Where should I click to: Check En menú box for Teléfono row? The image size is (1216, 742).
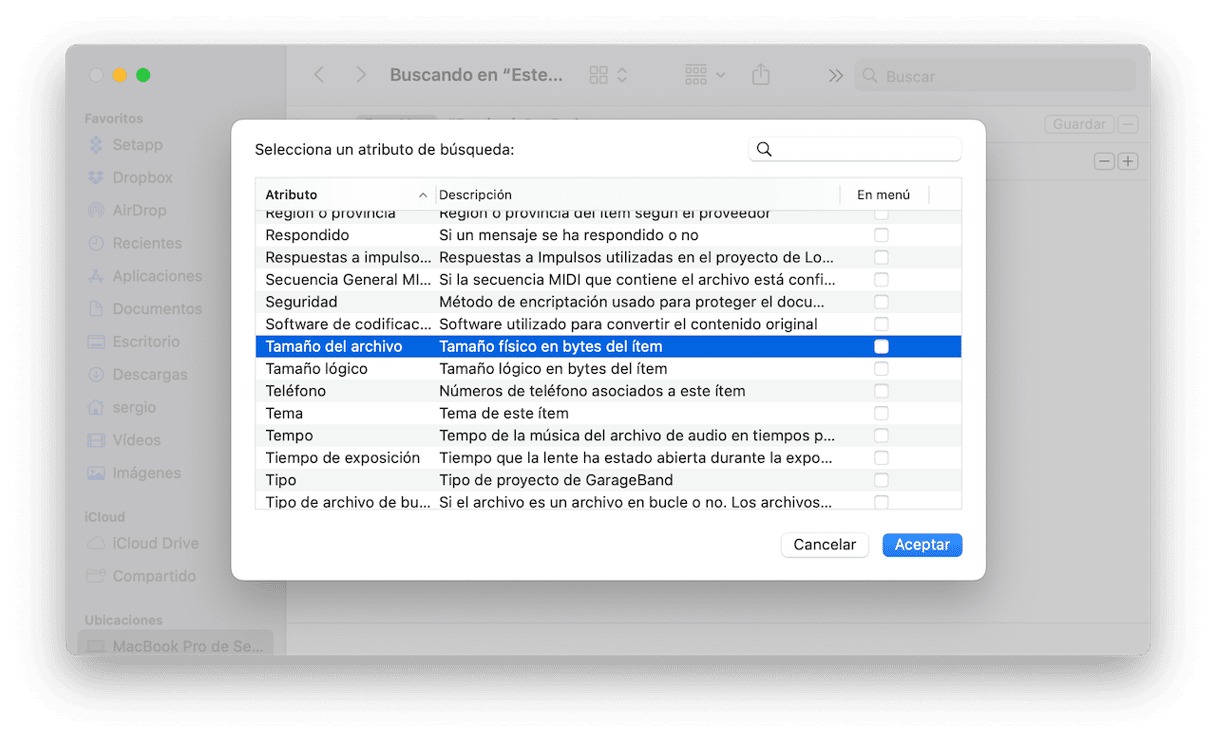[x=881, y=391]
